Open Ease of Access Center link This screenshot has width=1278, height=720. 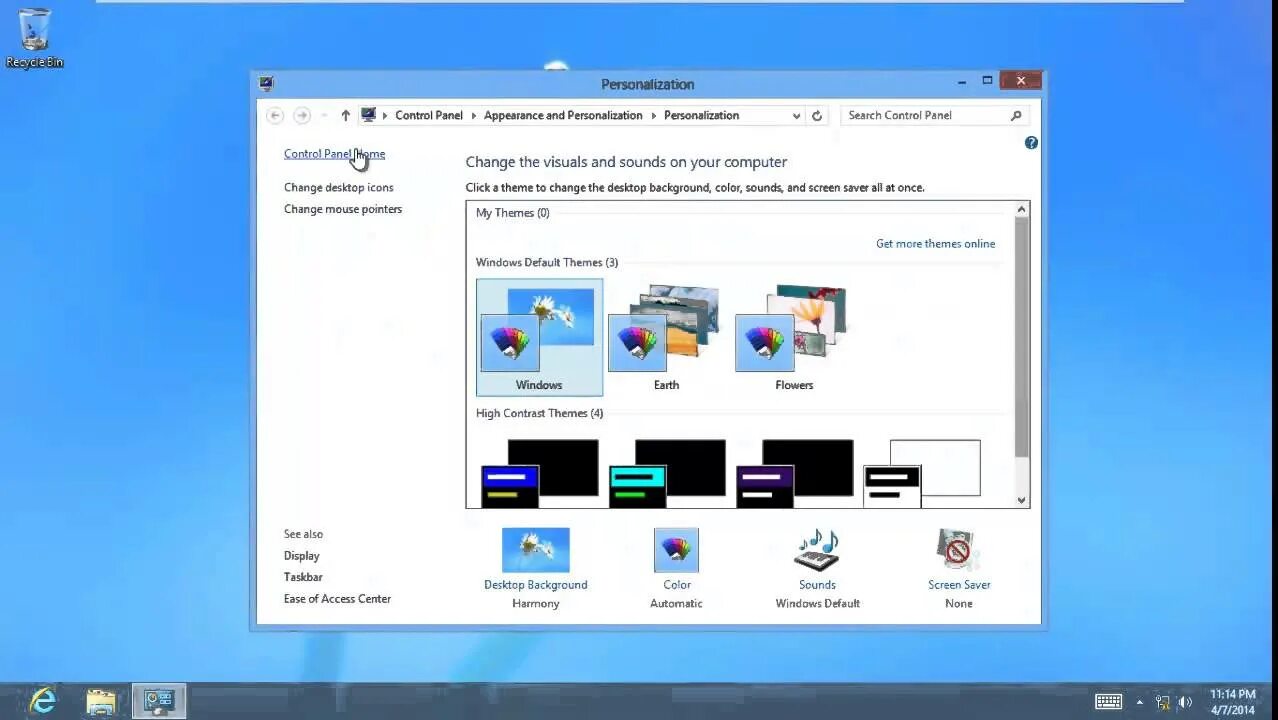point(337,599)
